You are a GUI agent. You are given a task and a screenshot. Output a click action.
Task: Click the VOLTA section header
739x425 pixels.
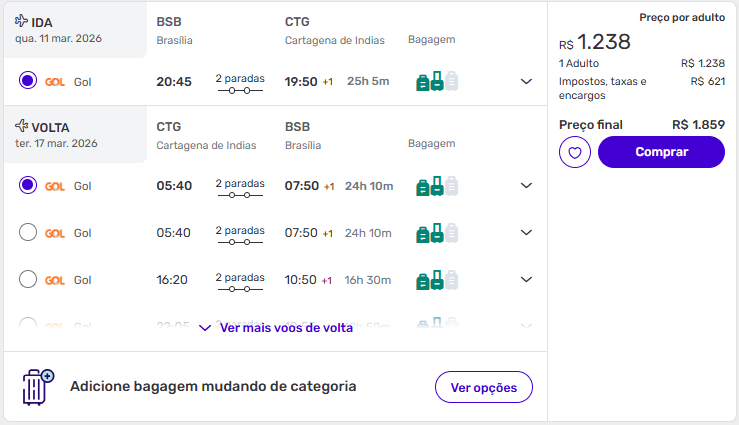50,127
